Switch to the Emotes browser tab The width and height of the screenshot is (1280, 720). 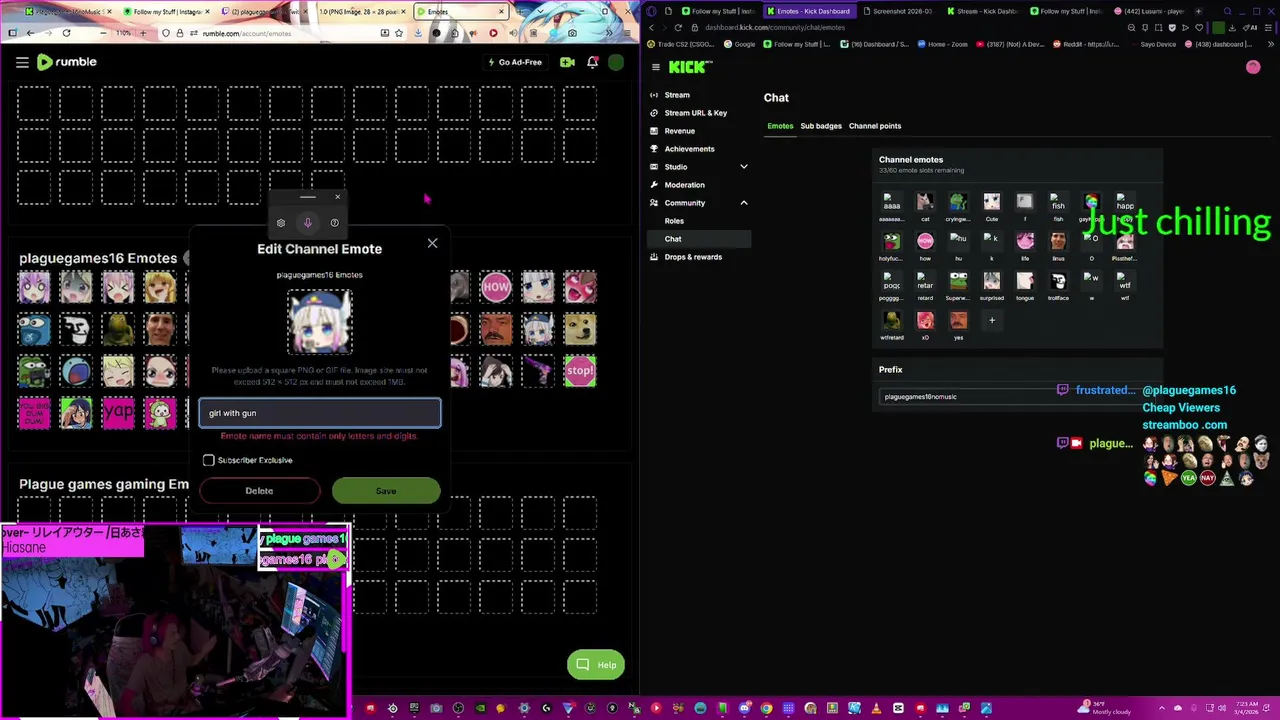(460, 11)
